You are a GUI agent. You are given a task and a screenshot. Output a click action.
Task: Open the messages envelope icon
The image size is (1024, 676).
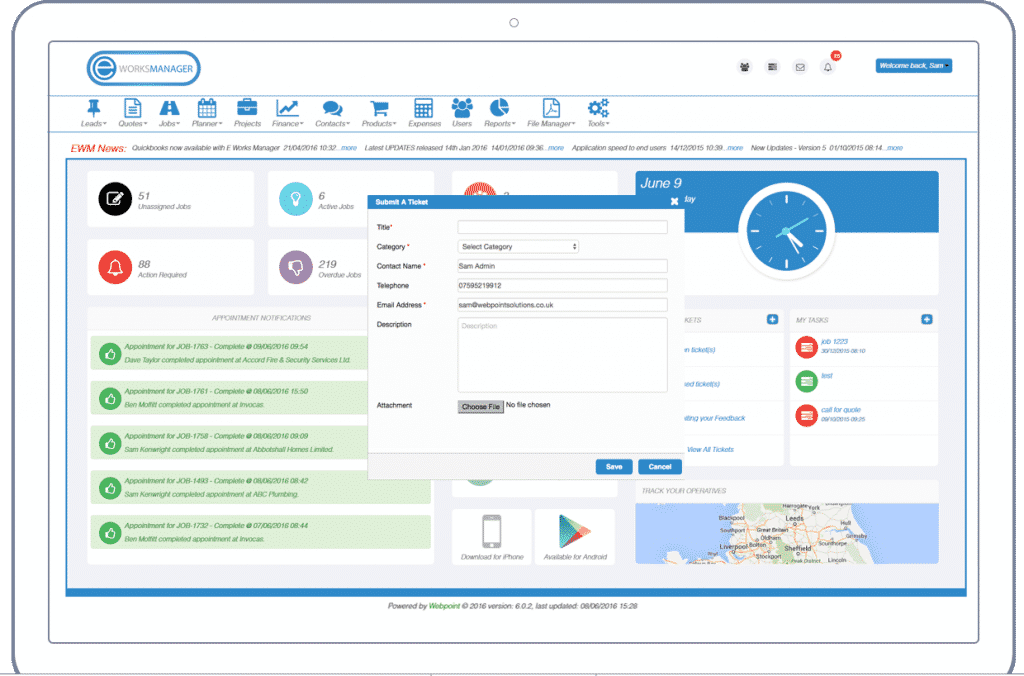pyautogui.click(x=799, y=66)
